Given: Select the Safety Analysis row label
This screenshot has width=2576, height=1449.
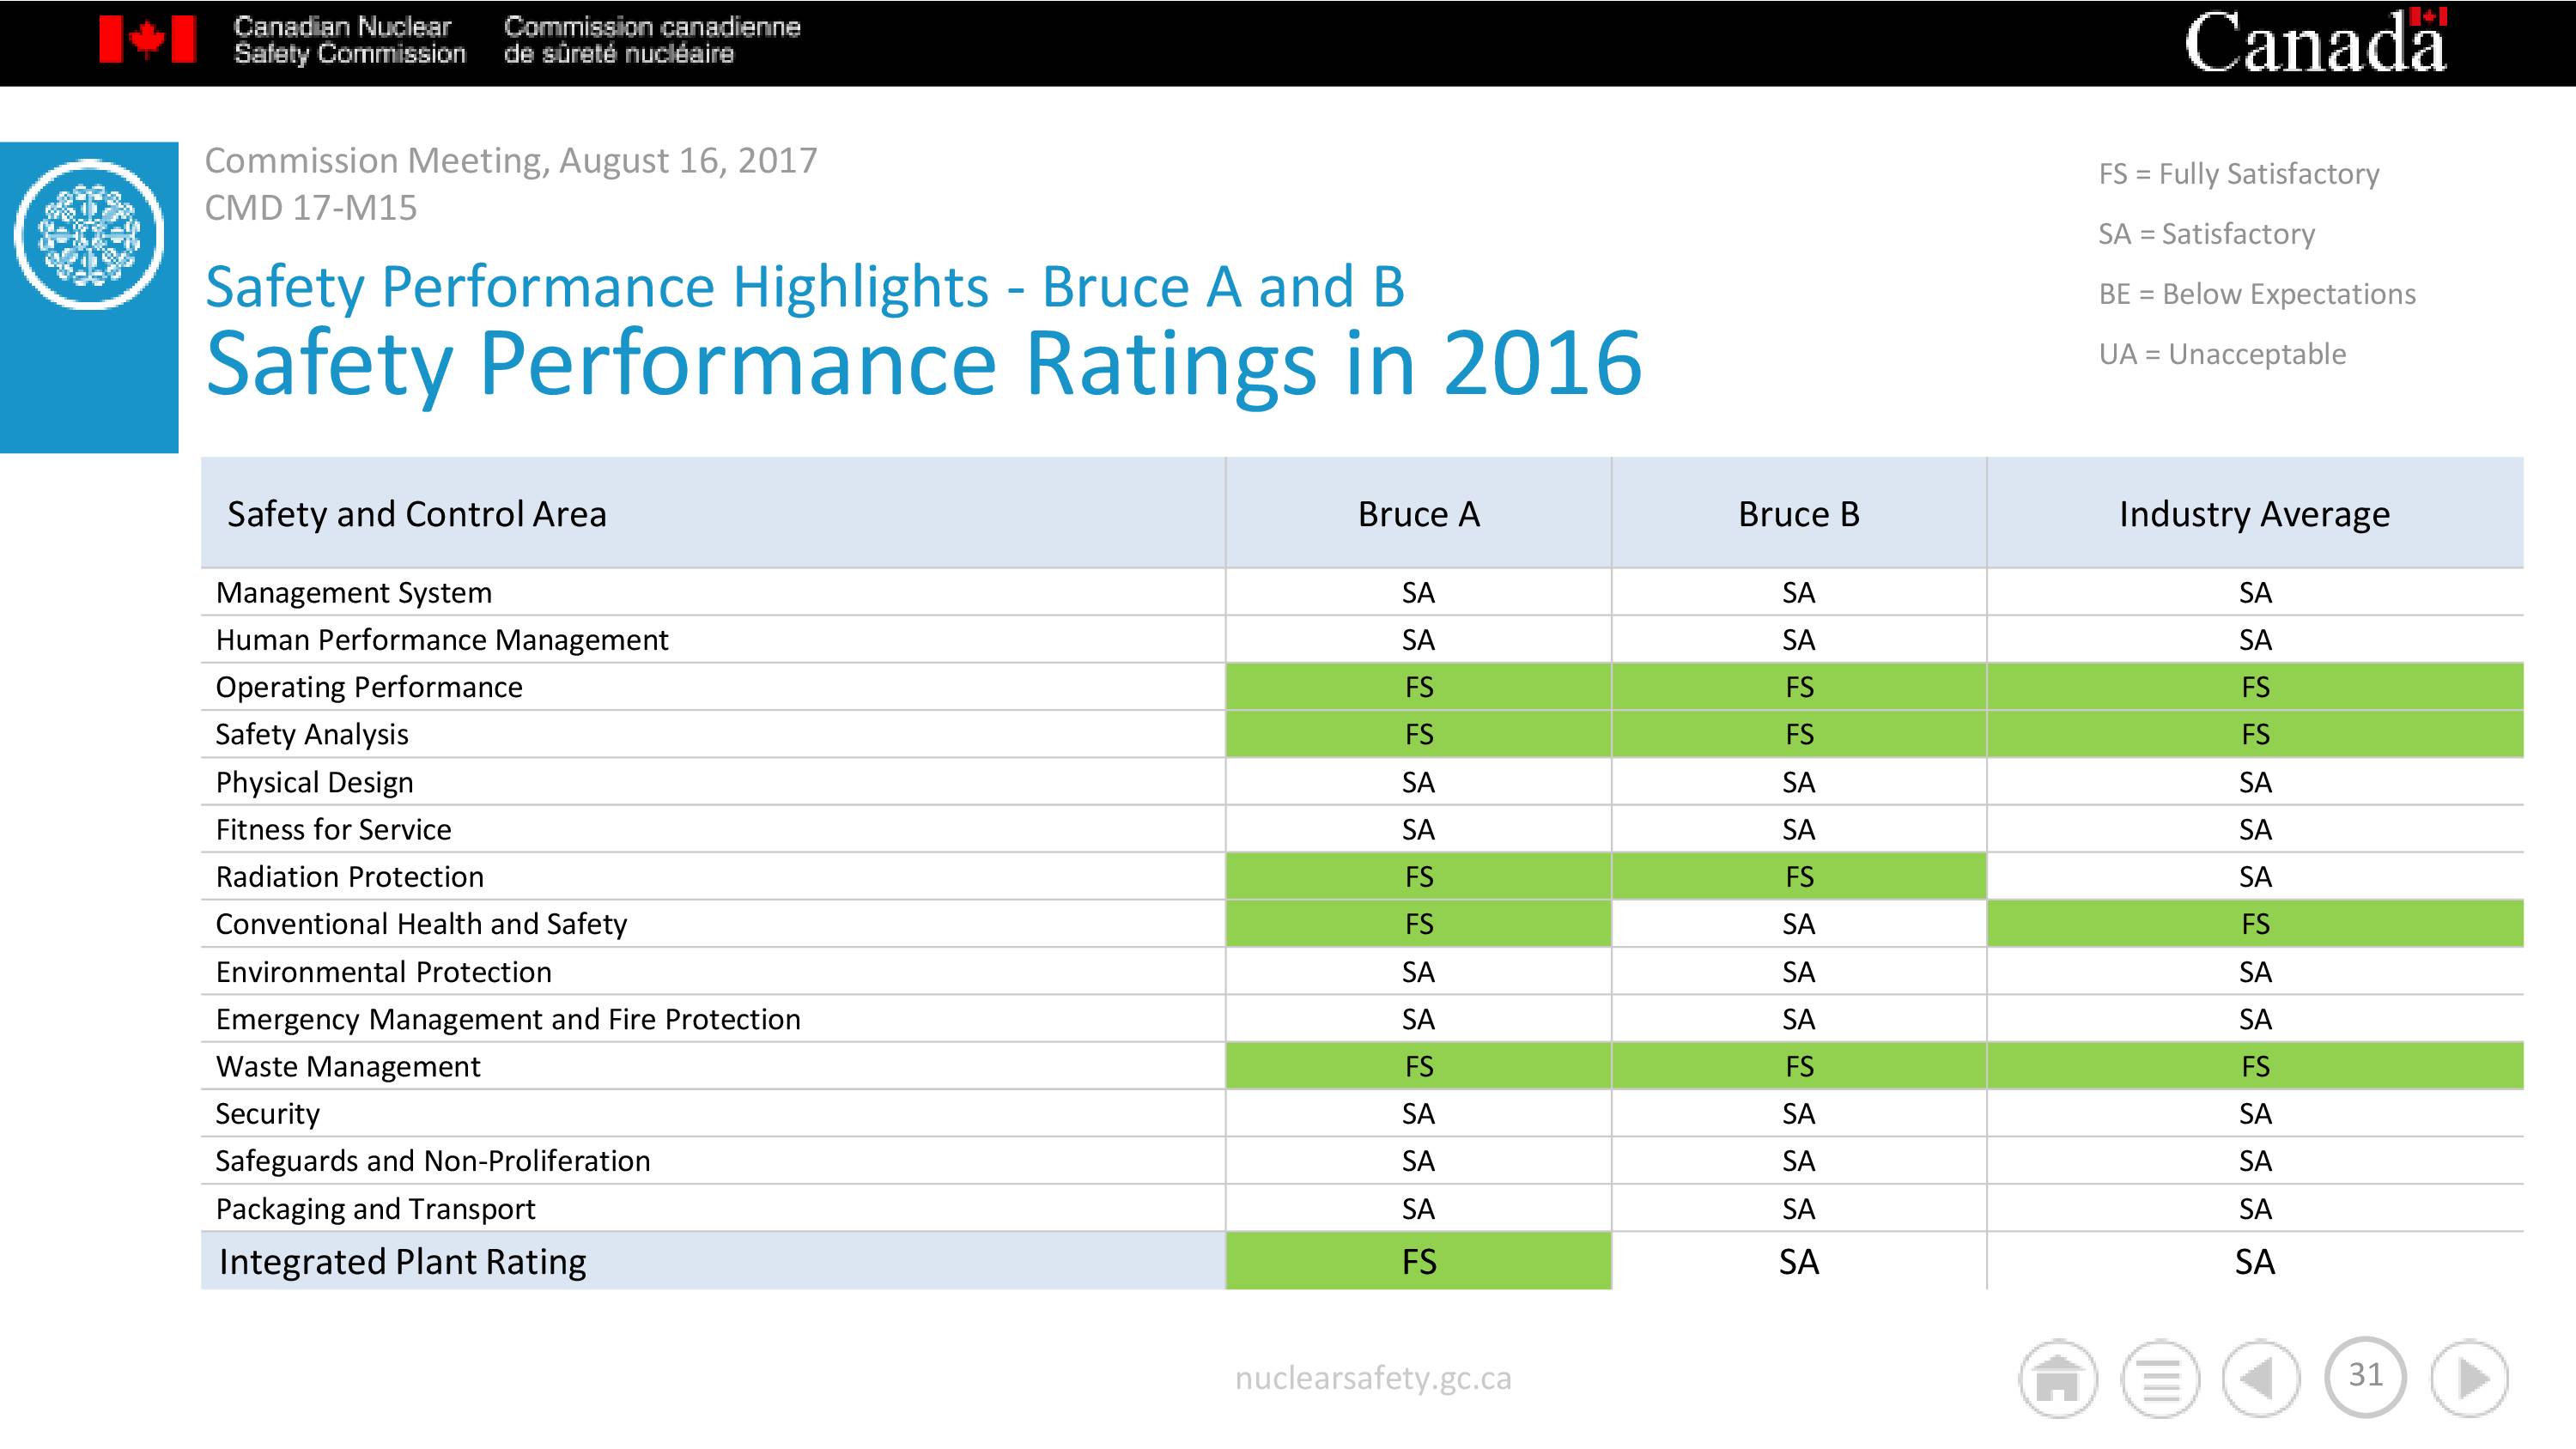Looking at the screenshot, I should [x=312, y=734].
